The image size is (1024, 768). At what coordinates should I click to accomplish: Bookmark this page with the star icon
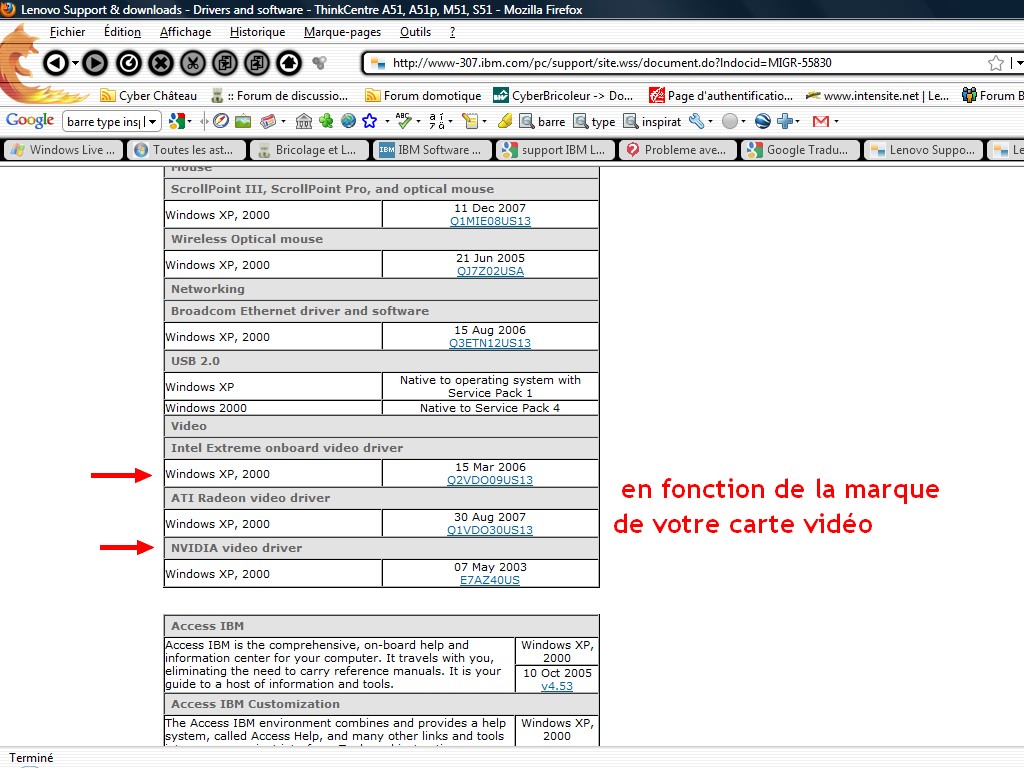click(x=996, y=63)
